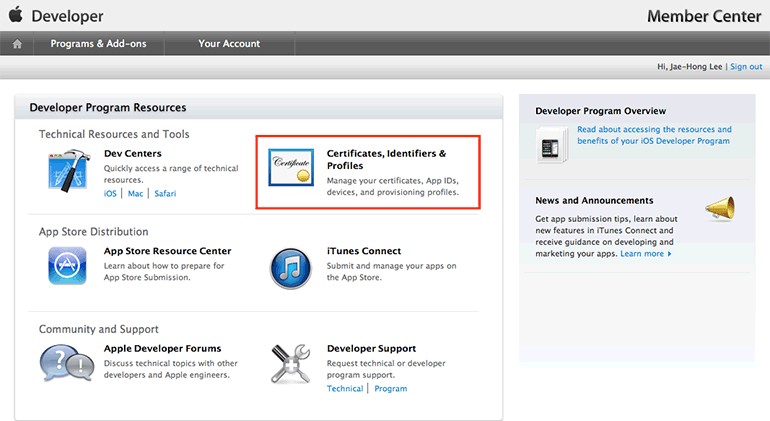Open the Programs & Add-ons menu

click(98, 44)
